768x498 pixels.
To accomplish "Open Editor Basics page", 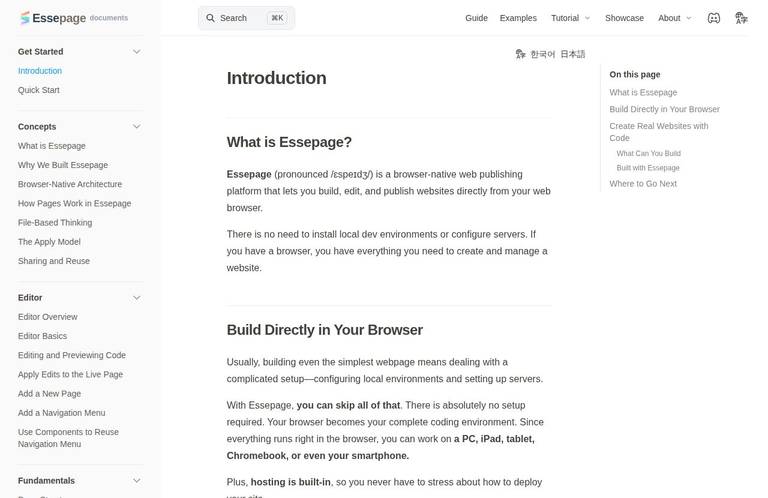I will [42, 335].
